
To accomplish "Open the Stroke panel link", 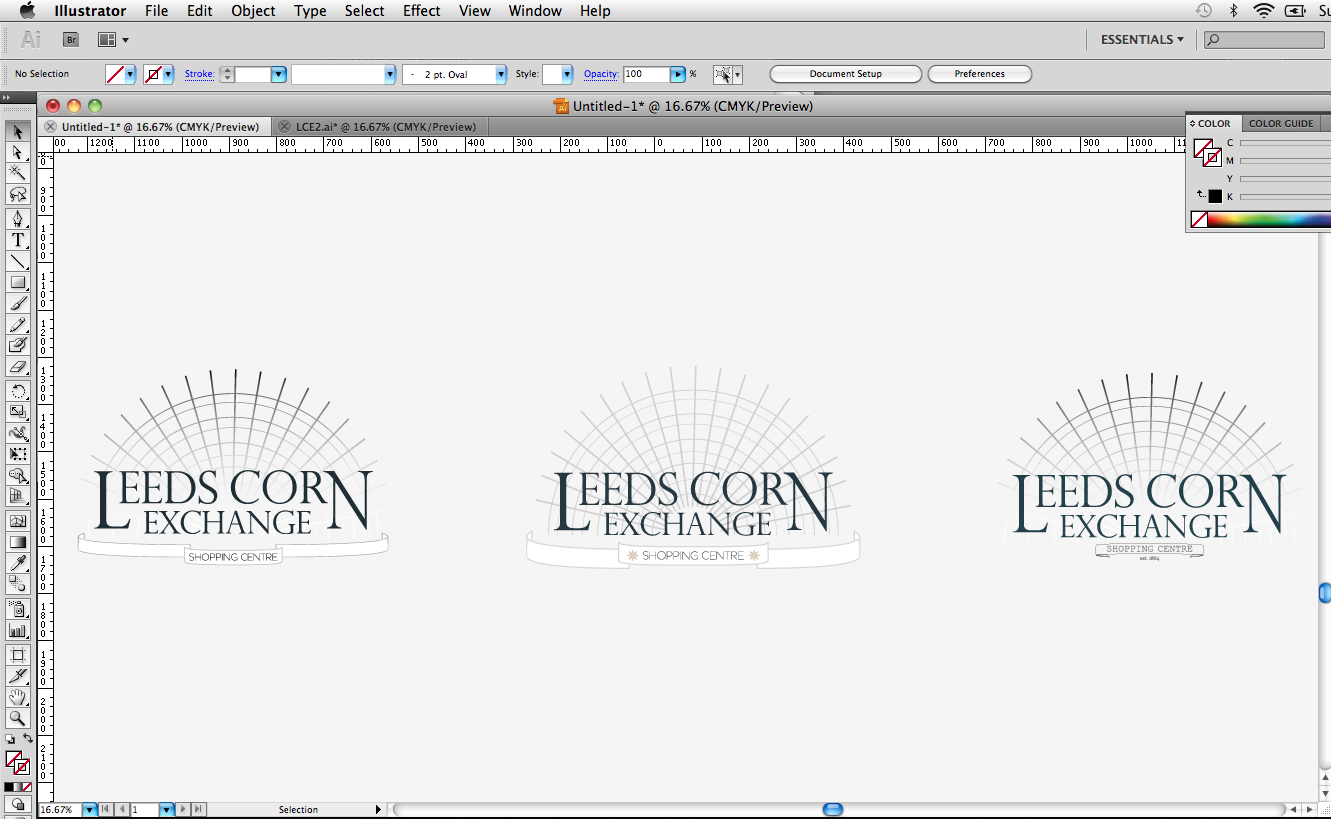I will tap(199, 74).
